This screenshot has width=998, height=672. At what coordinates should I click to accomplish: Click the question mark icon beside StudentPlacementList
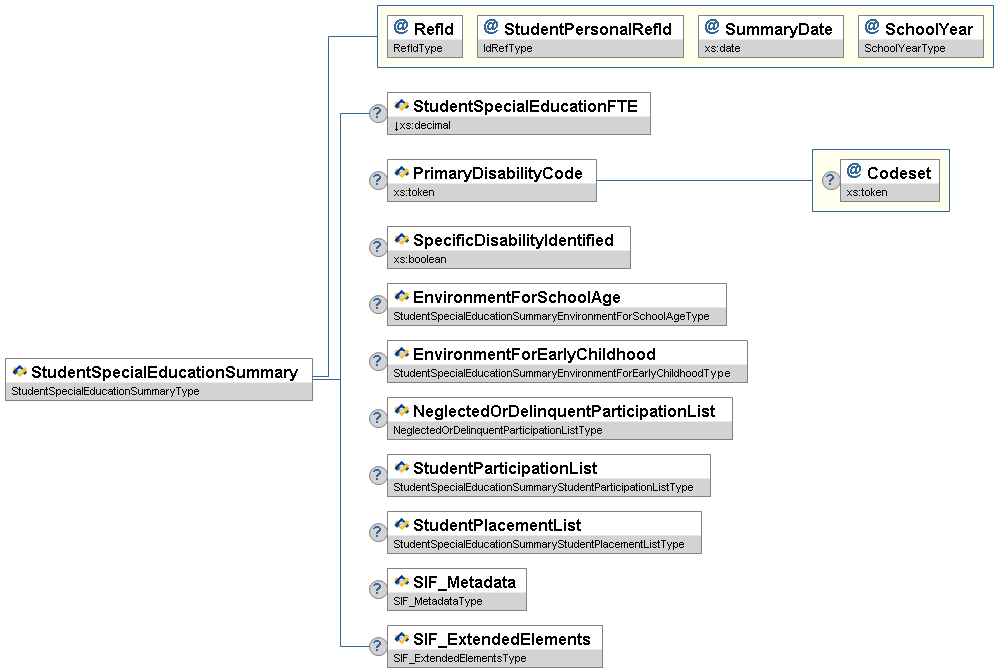point(377,533)
